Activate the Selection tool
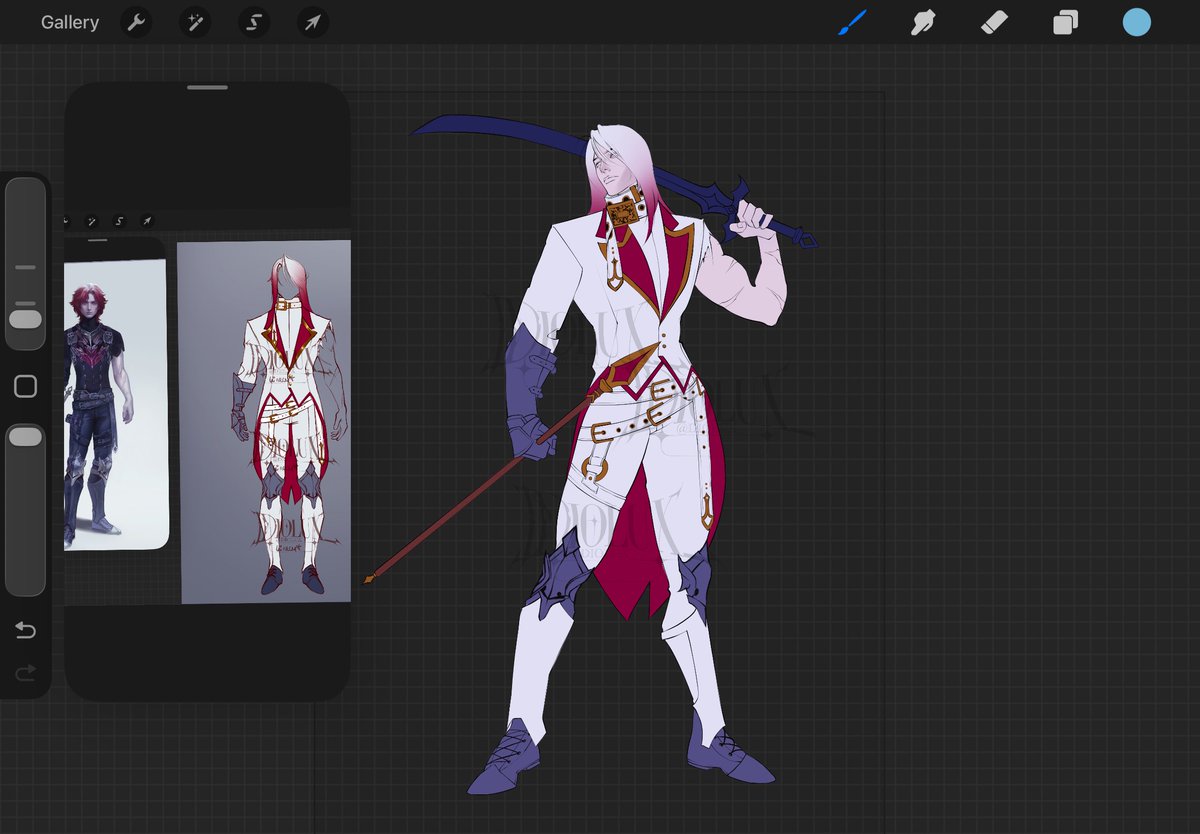 pos(254,22)
